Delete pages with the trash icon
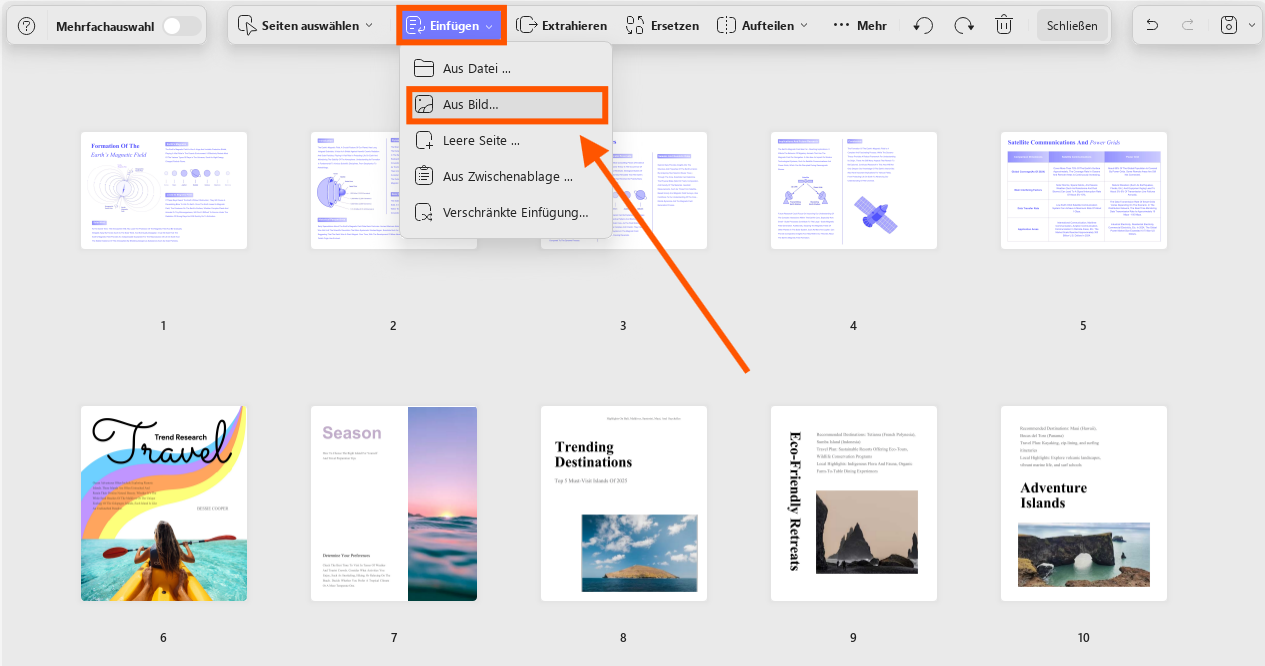The width and height of the screenshot is (1265, 666). point(1004,26)
